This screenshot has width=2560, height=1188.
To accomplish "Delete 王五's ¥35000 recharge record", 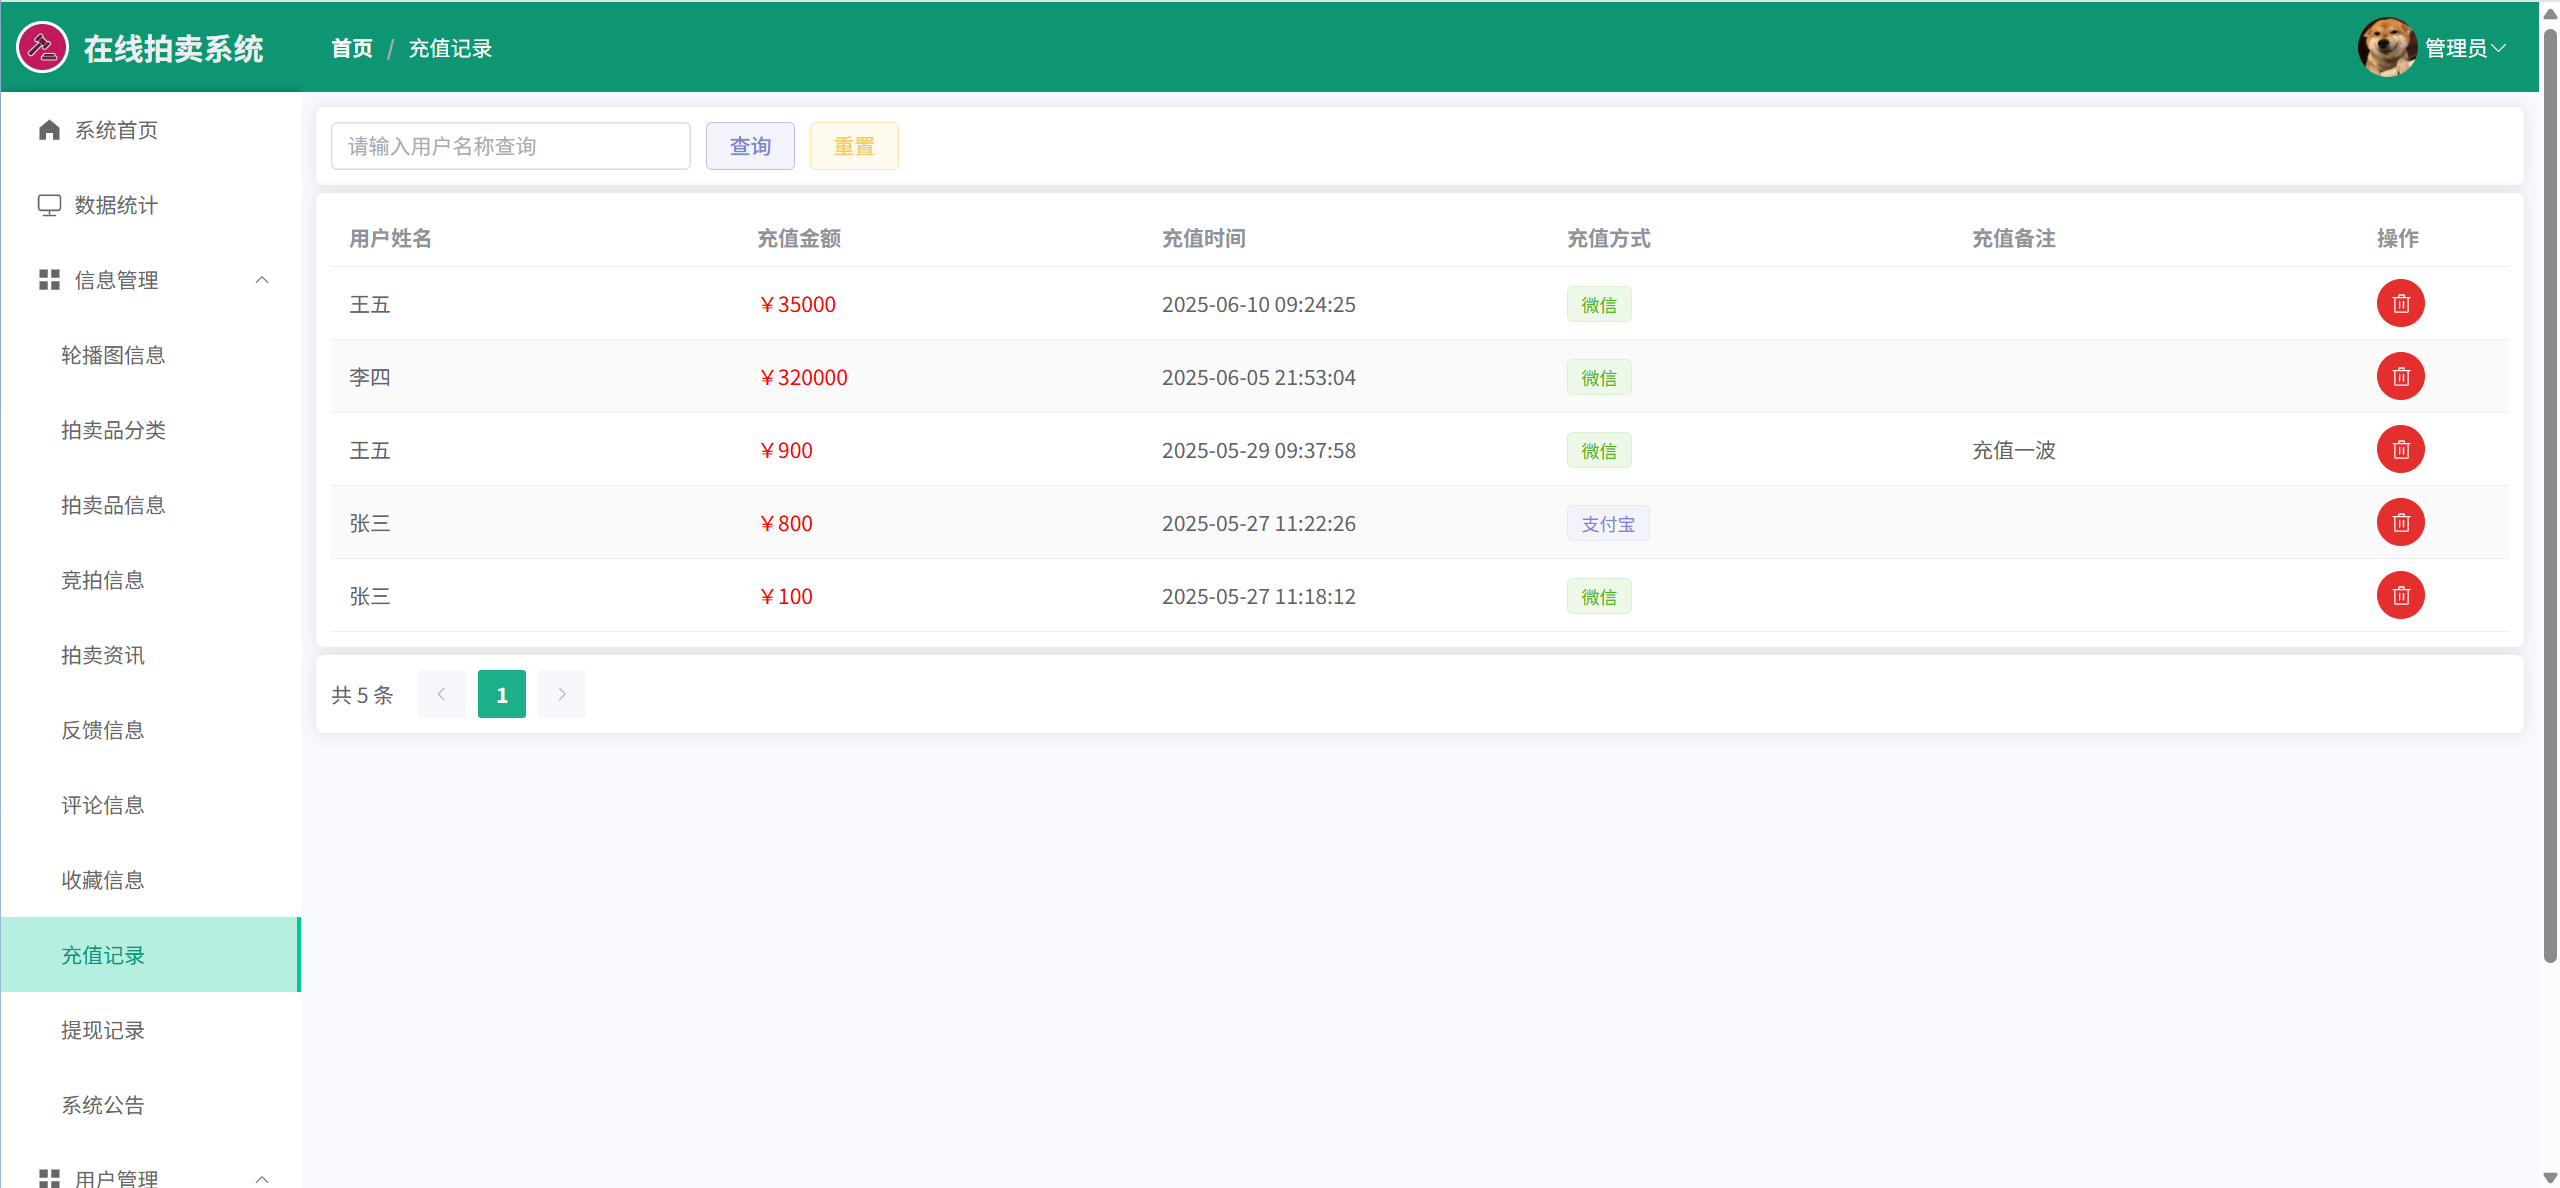I will click(x=2400, y=304).
